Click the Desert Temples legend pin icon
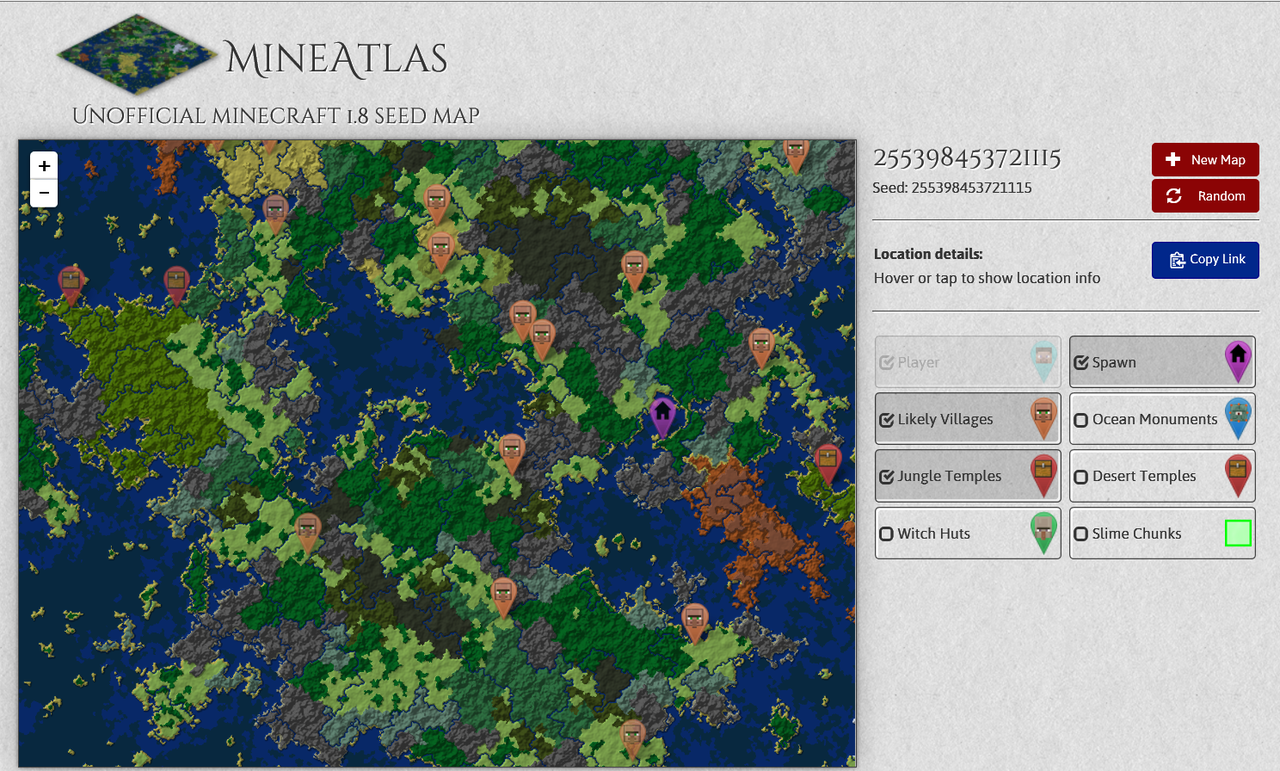Image resolution: width=1280 pixels, height=771 pixels. (x=1238, y=476)
